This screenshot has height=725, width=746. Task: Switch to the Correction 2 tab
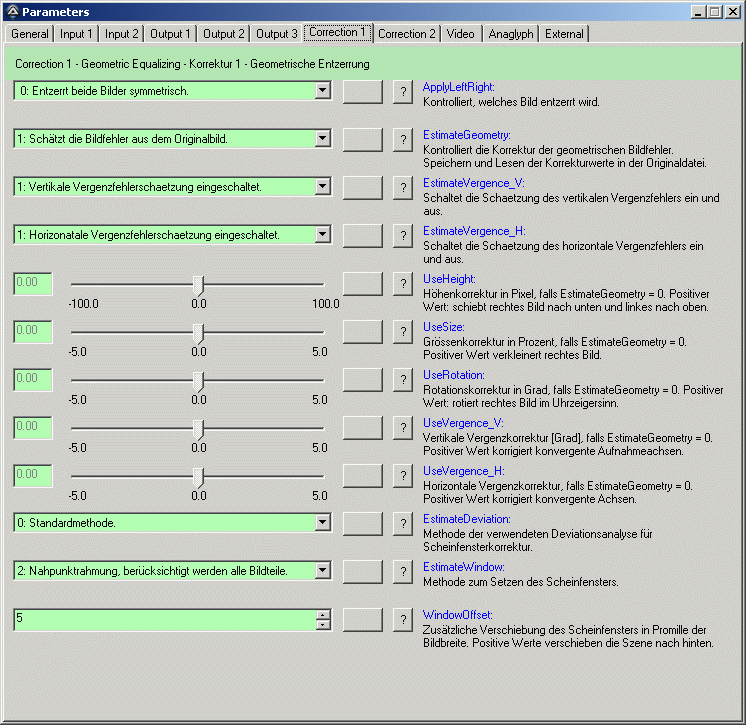[x=407, y=34]
